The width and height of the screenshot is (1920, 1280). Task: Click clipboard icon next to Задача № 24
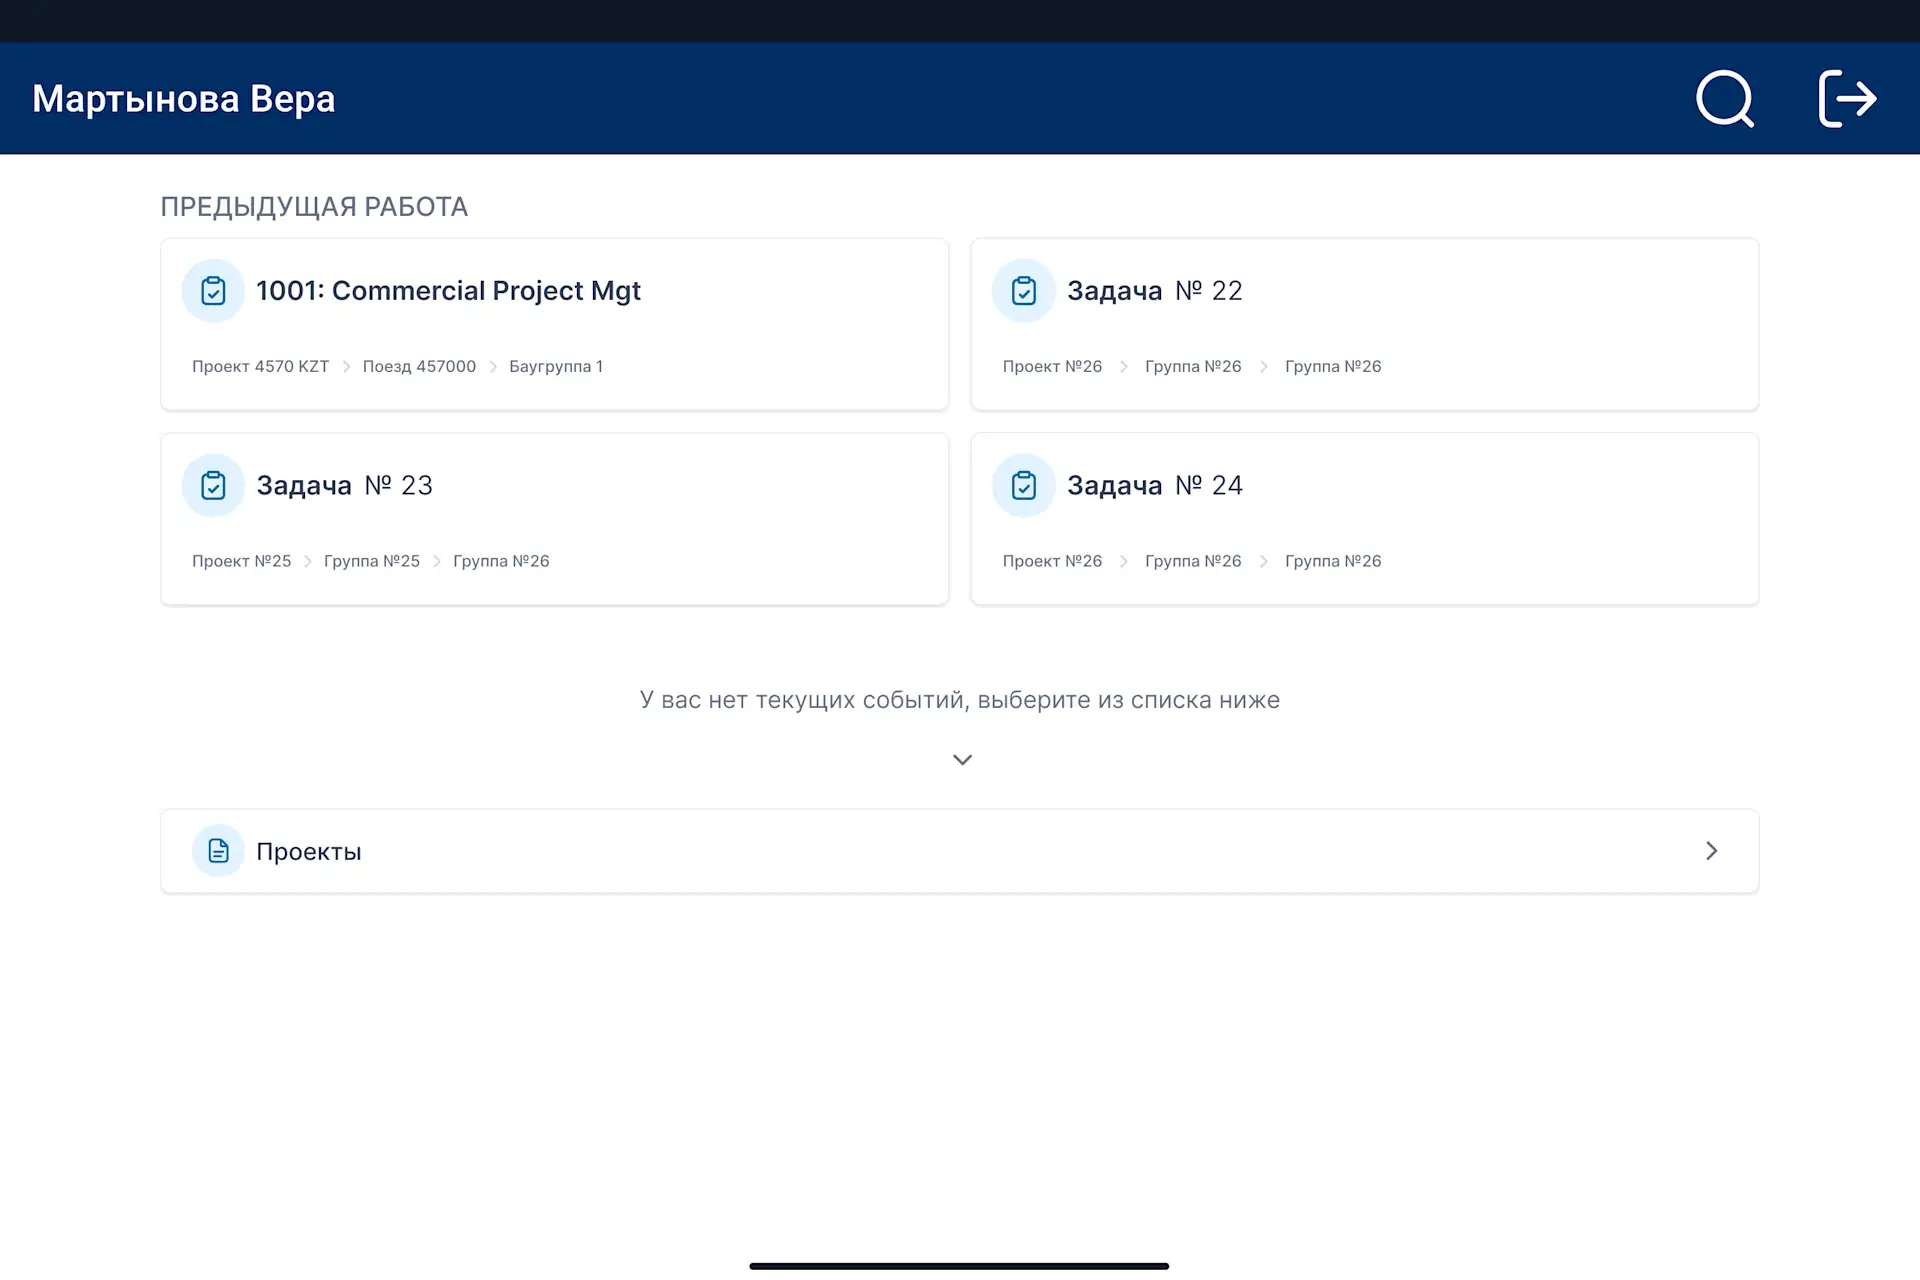pos(1023,486)
